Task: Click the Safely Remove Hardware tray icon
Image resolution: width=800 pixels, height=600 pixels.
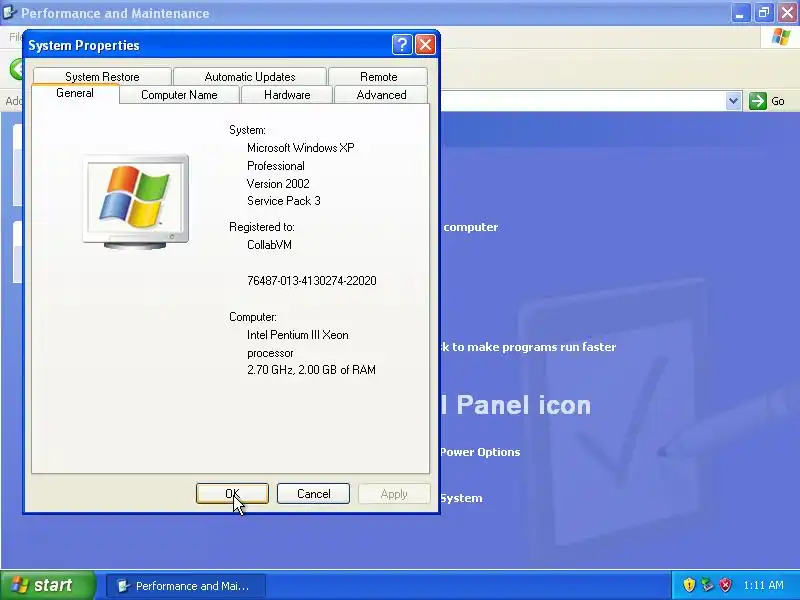Action: click(707, 585)
